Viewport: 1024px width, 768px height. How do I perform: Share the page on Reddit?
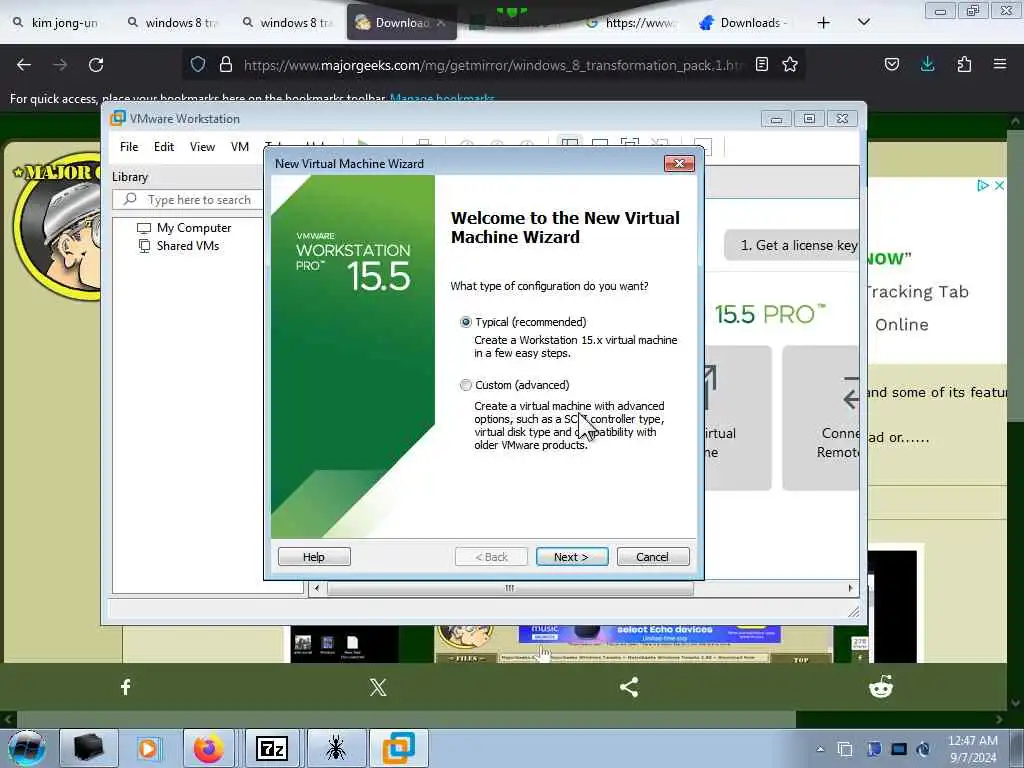pos(881,687)
